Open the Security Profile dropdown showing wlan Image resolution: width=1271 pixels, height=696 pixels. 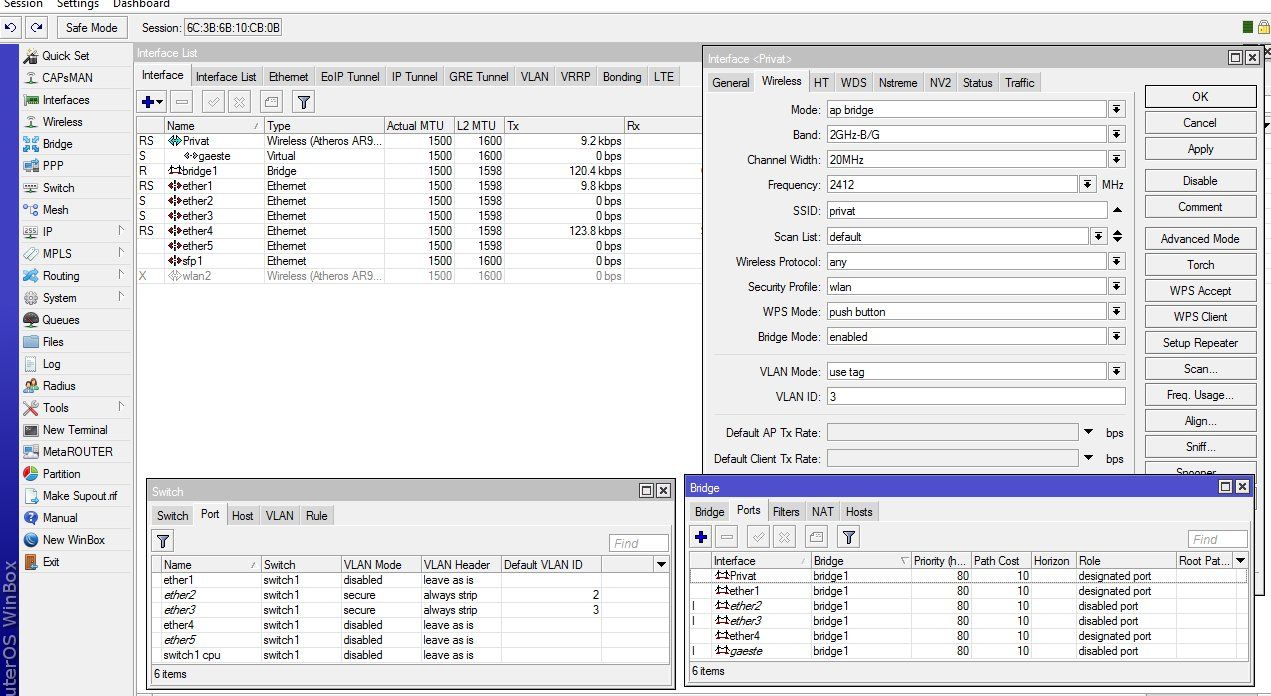point(1117,287)
